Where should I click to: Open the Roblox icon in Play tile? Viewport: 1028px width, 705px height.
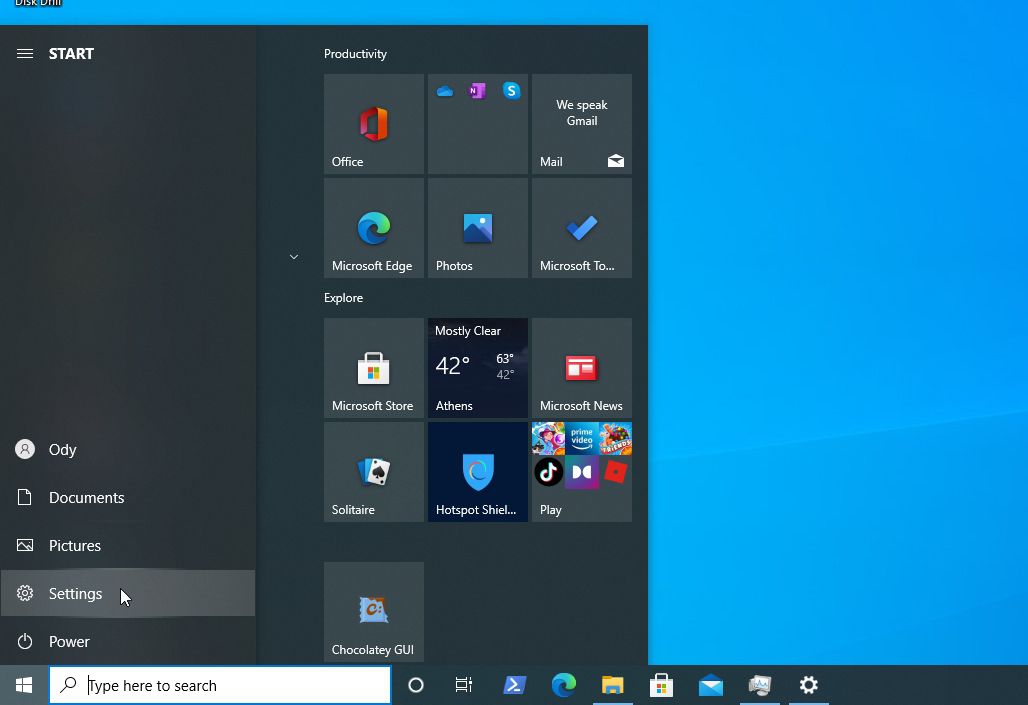pyautogui.click(x=615, y=472)
